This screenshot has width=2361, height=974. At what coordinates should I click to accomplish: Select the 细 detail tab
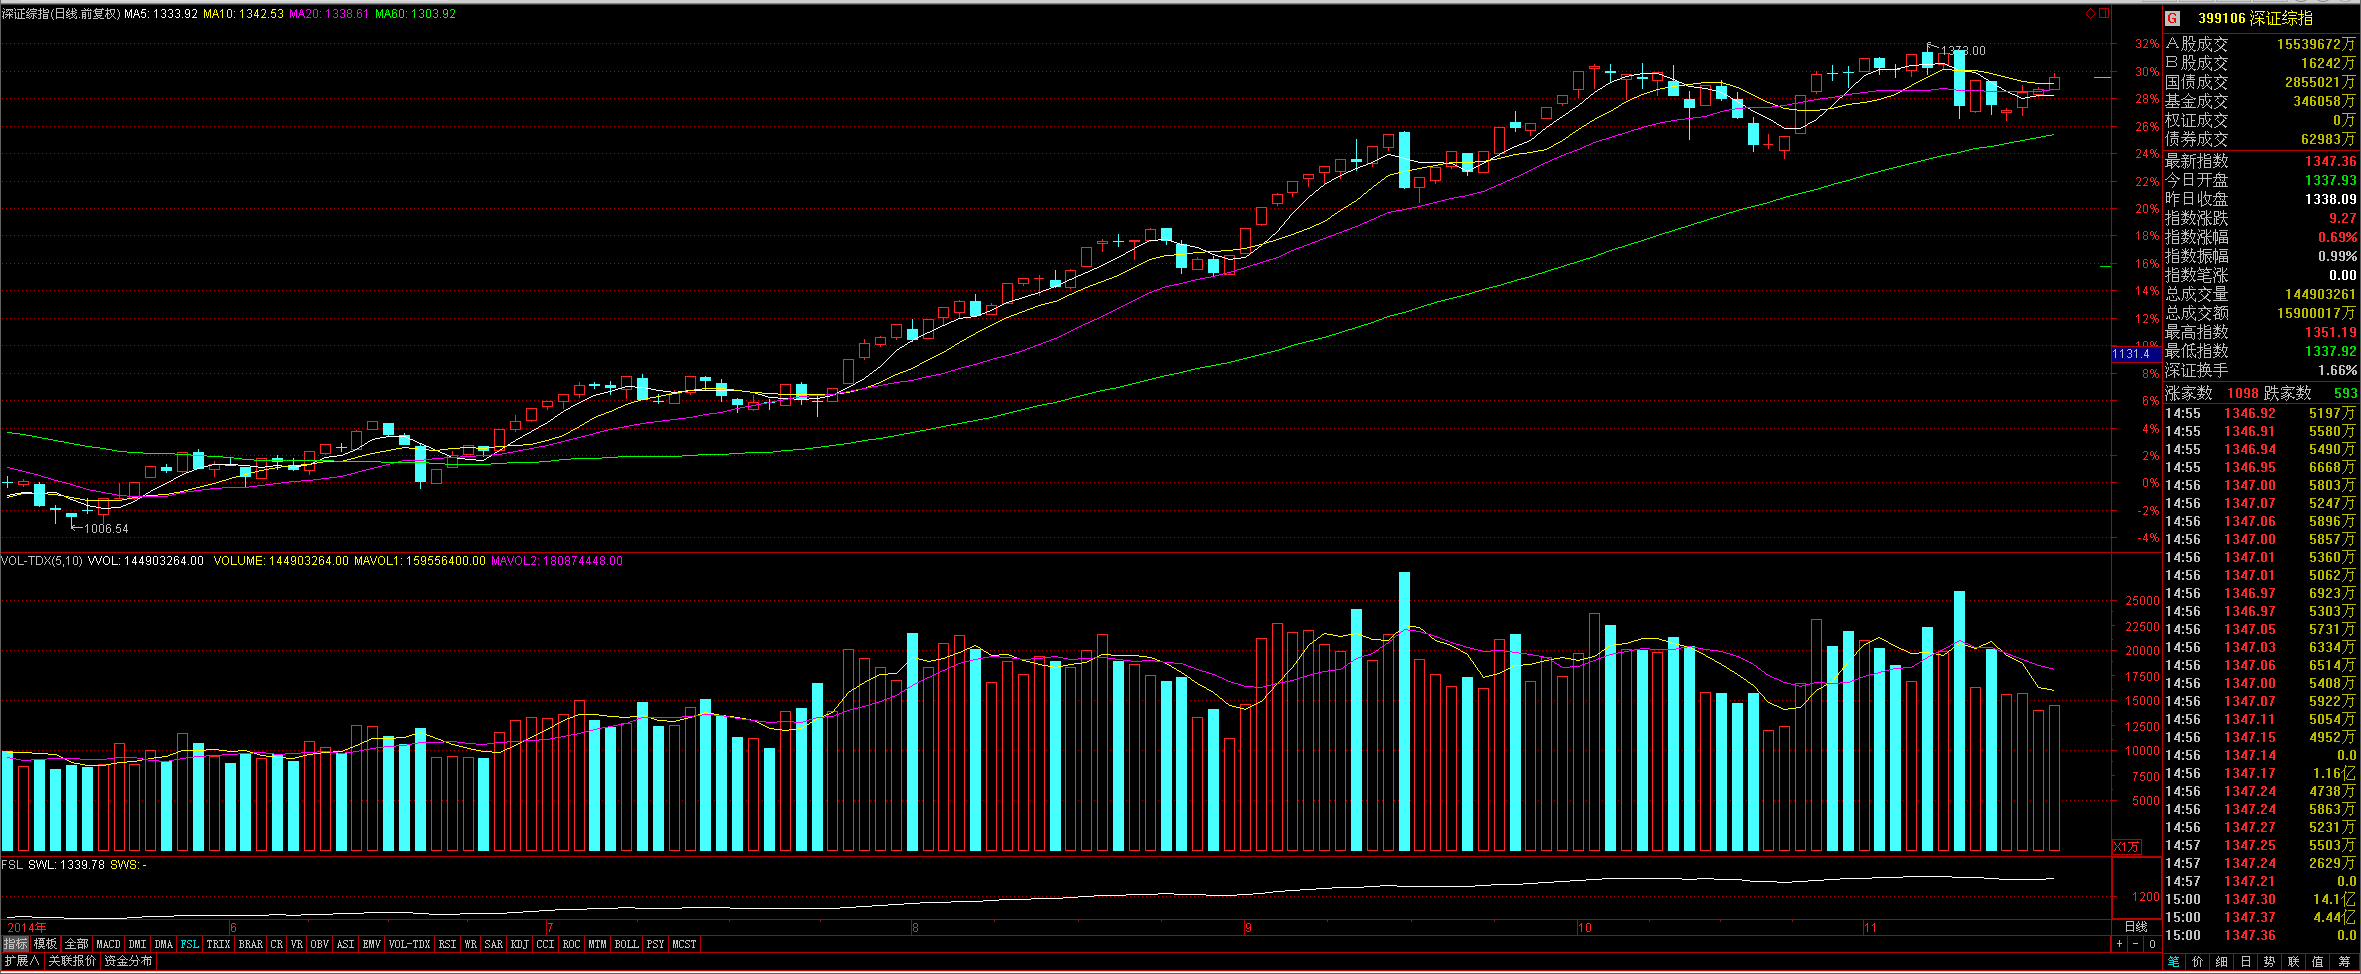click(x=2222, y=961)
